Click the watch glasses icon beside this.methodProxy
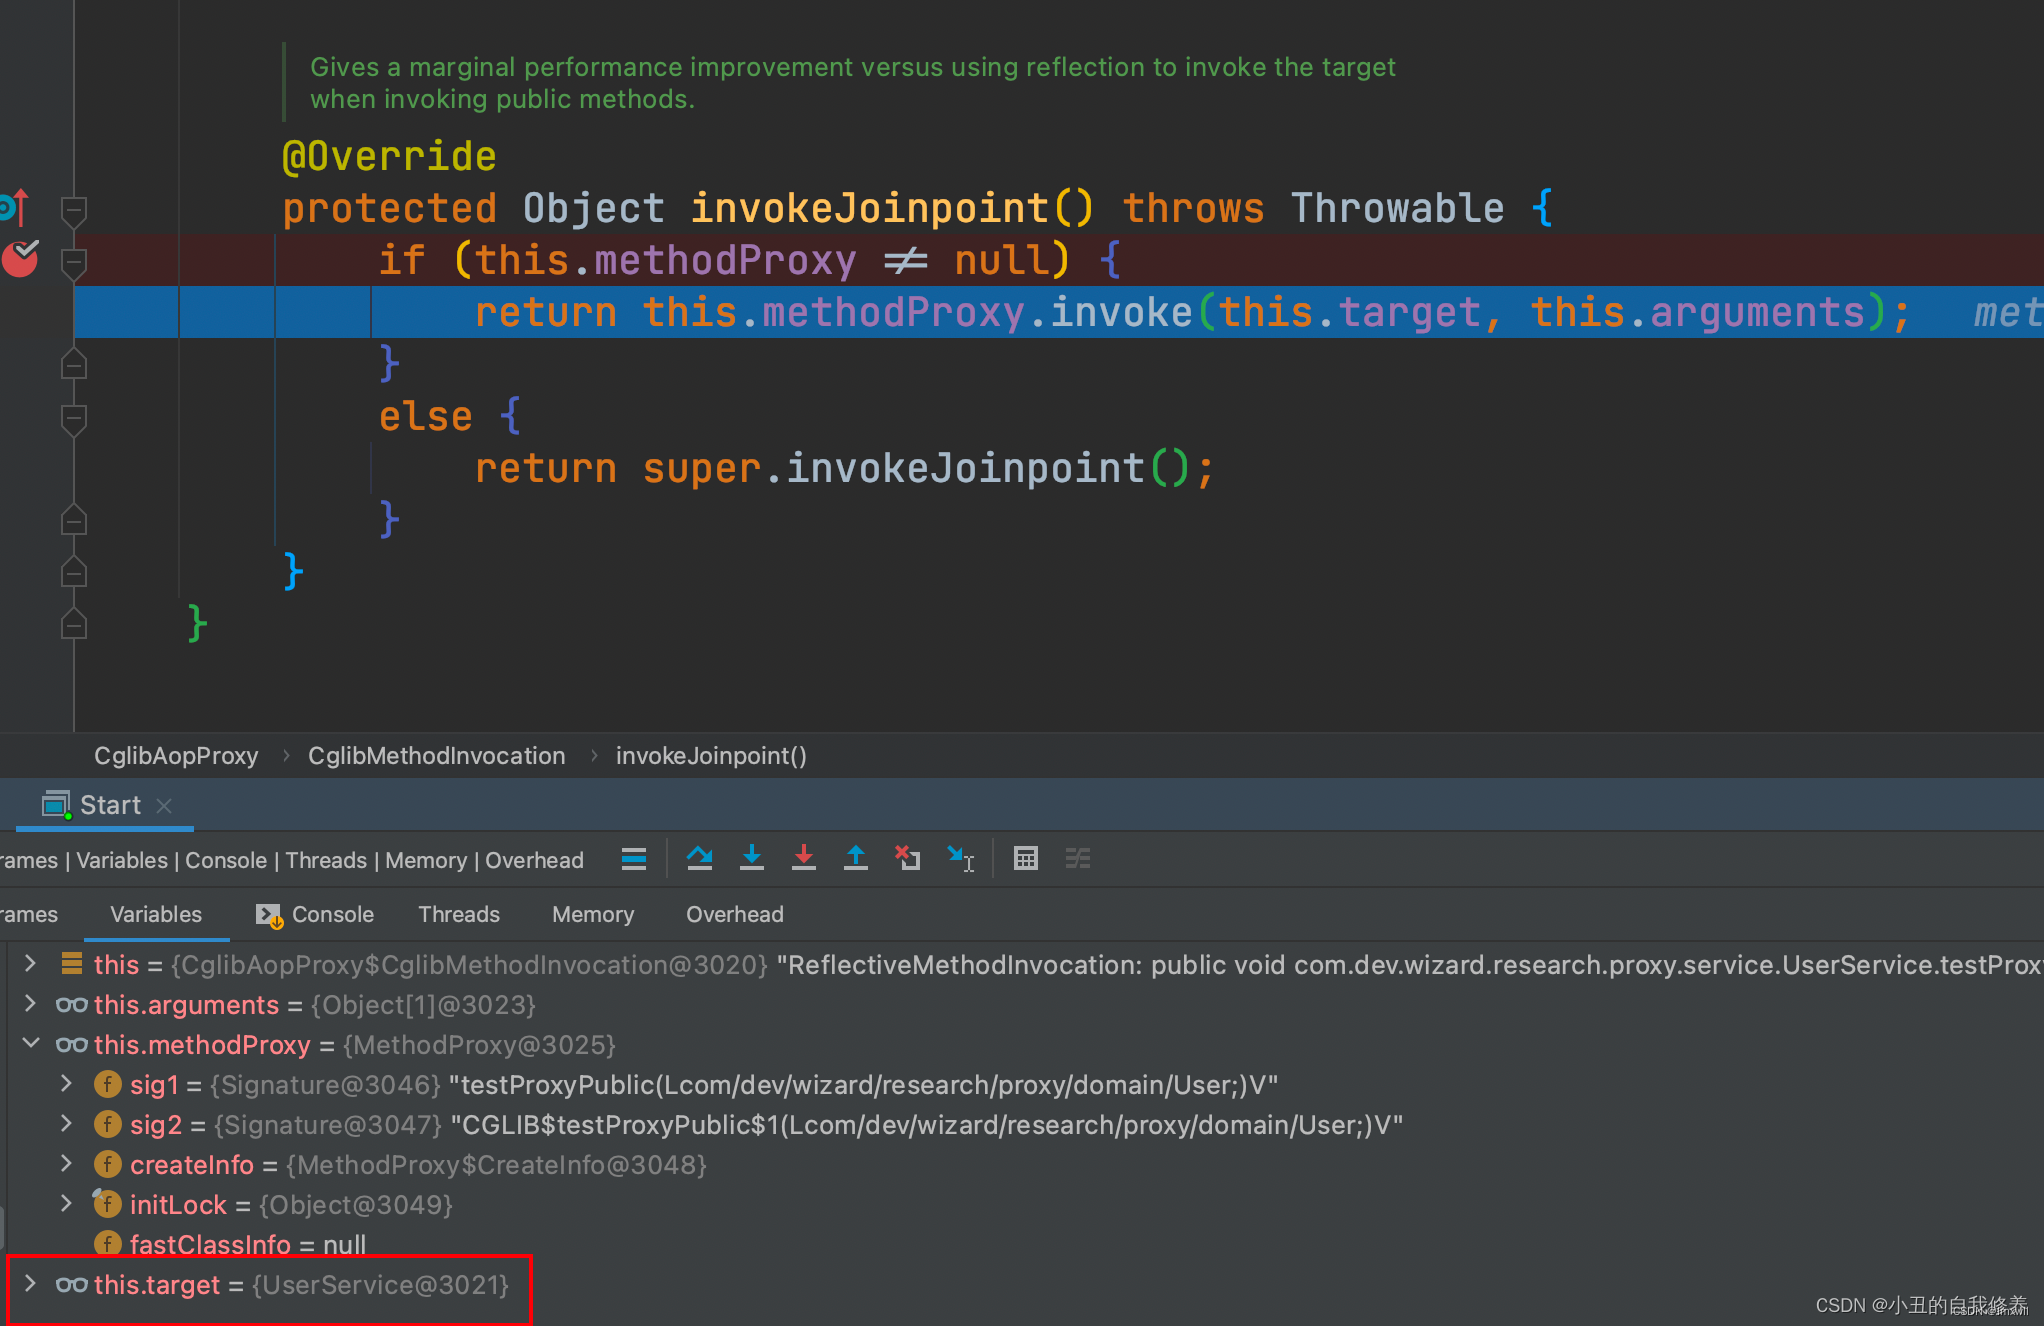The width and height of the screenshot is (2044, 1326). click(x=71, y=1045)
